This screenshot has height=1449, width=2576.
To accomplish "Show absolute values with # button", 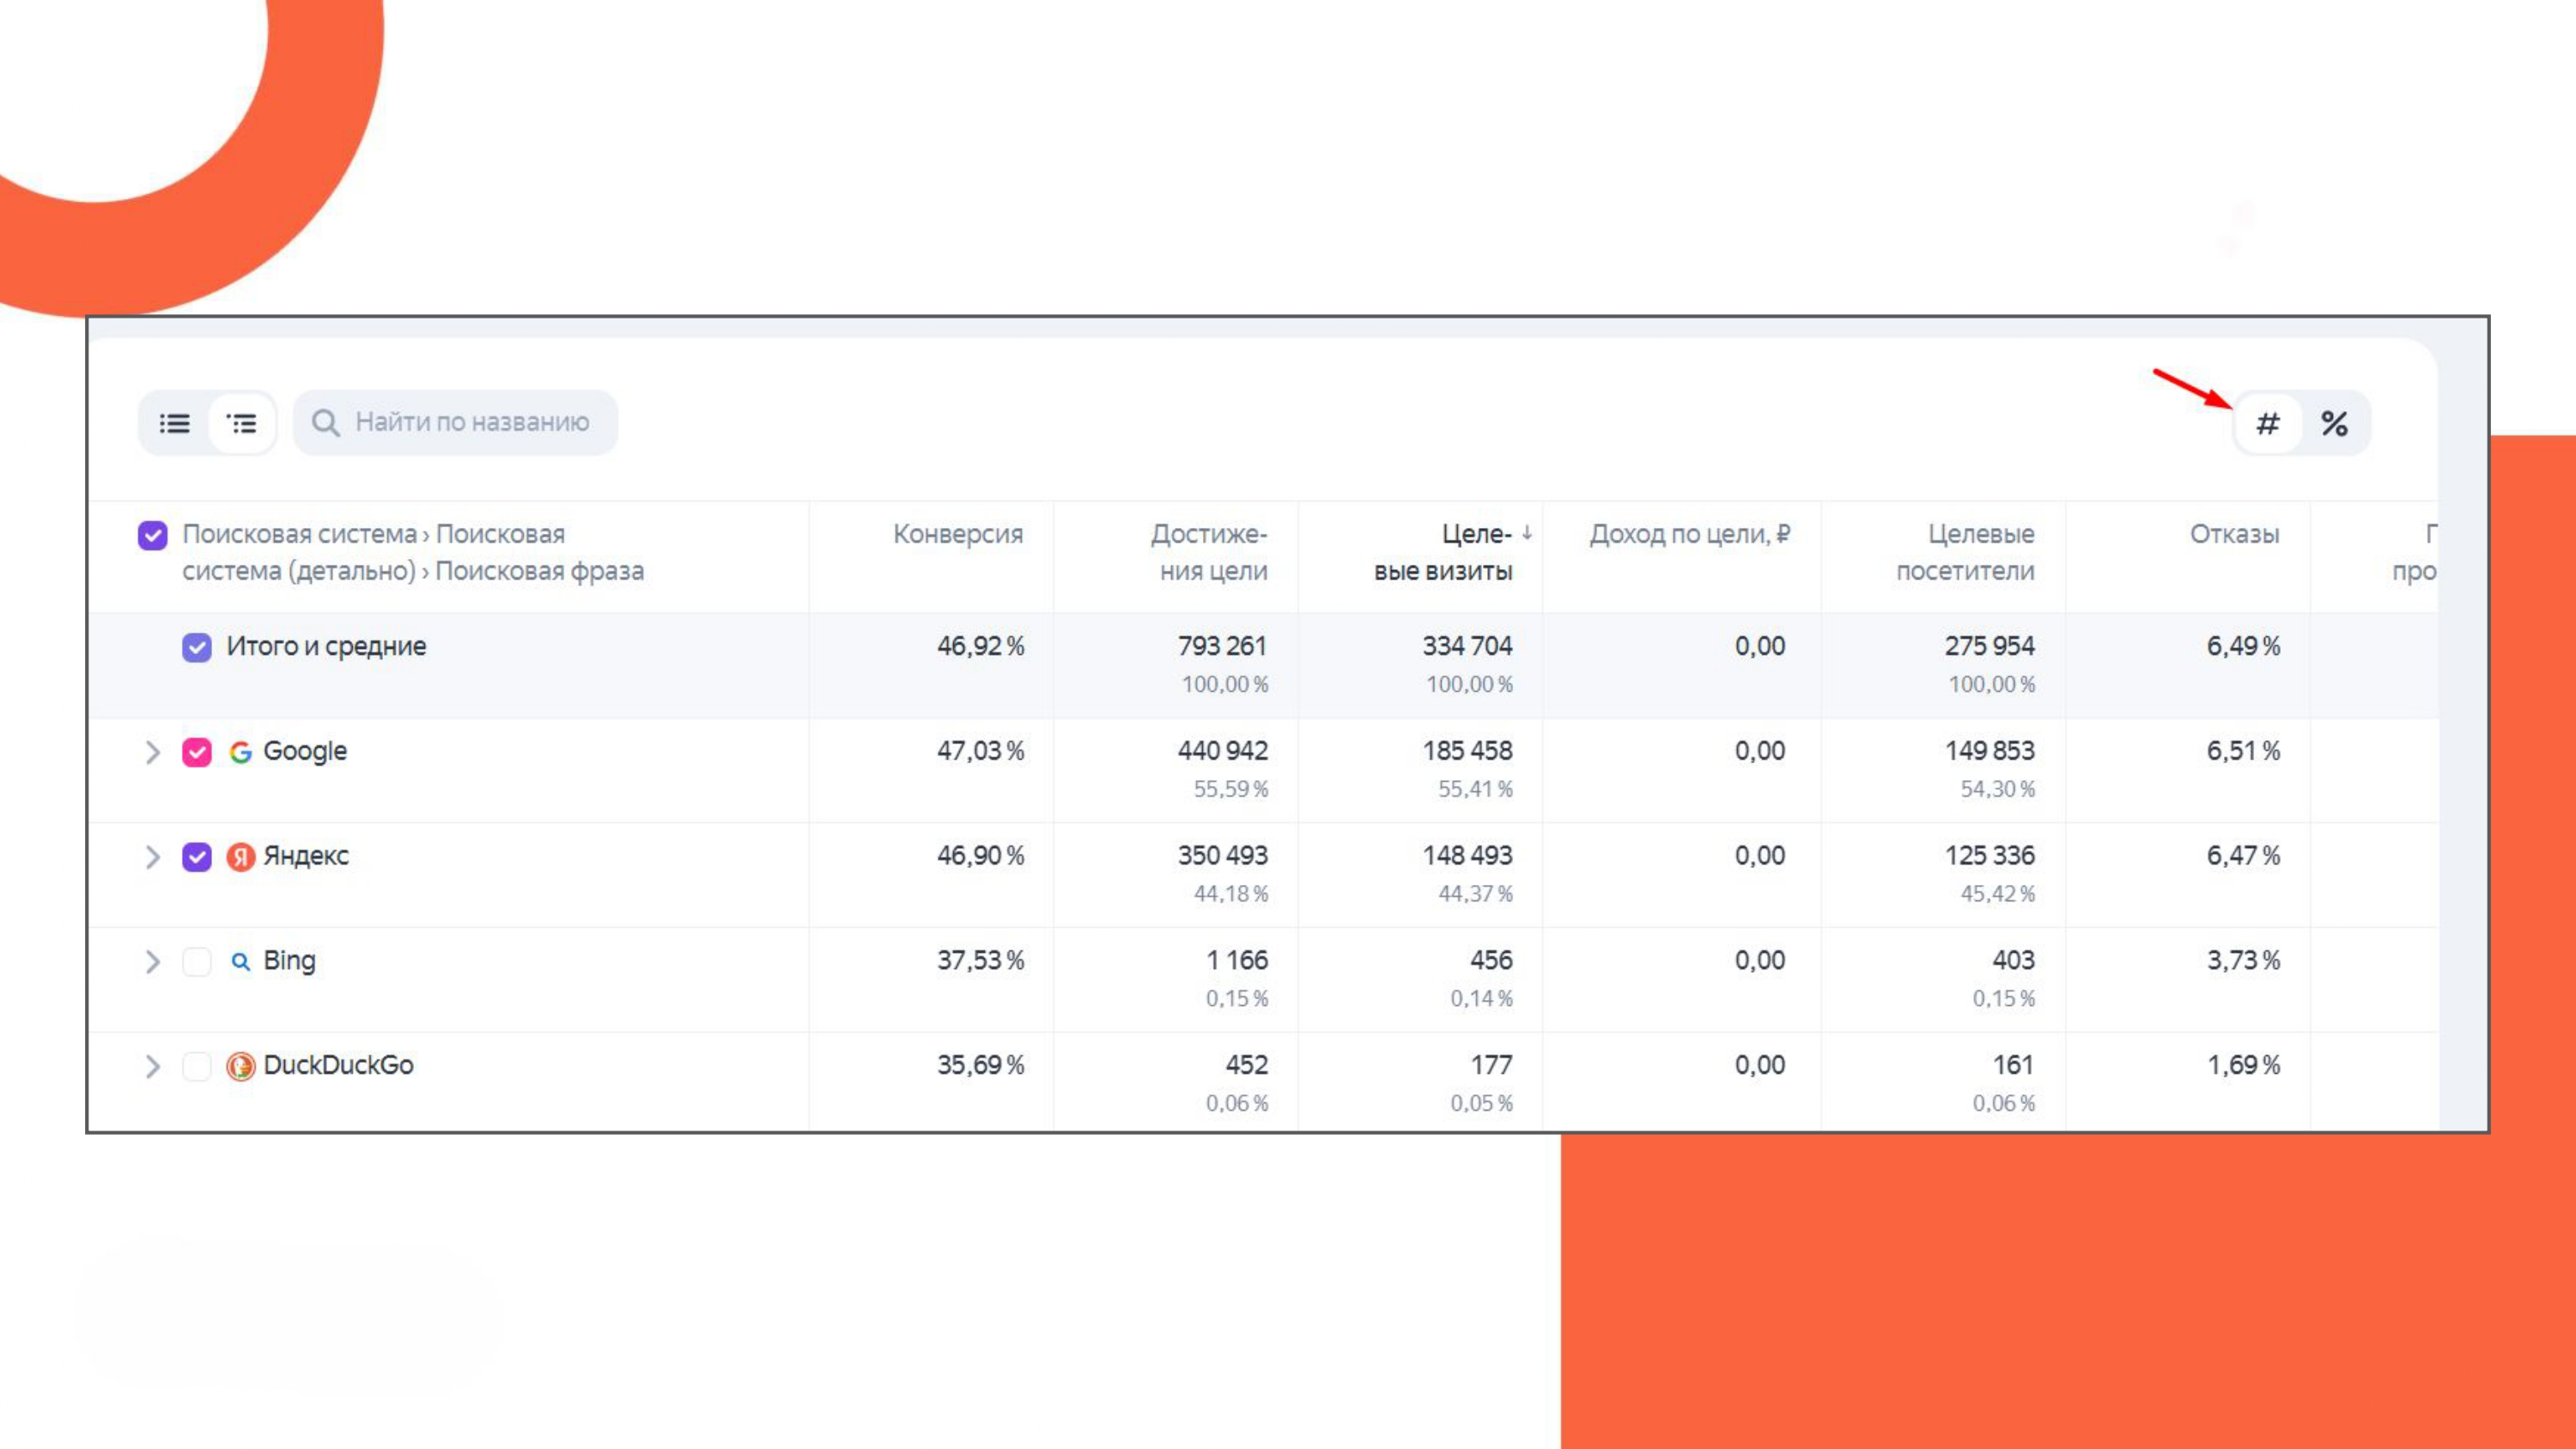I will pyautogui.click(x=2267, y=424).
